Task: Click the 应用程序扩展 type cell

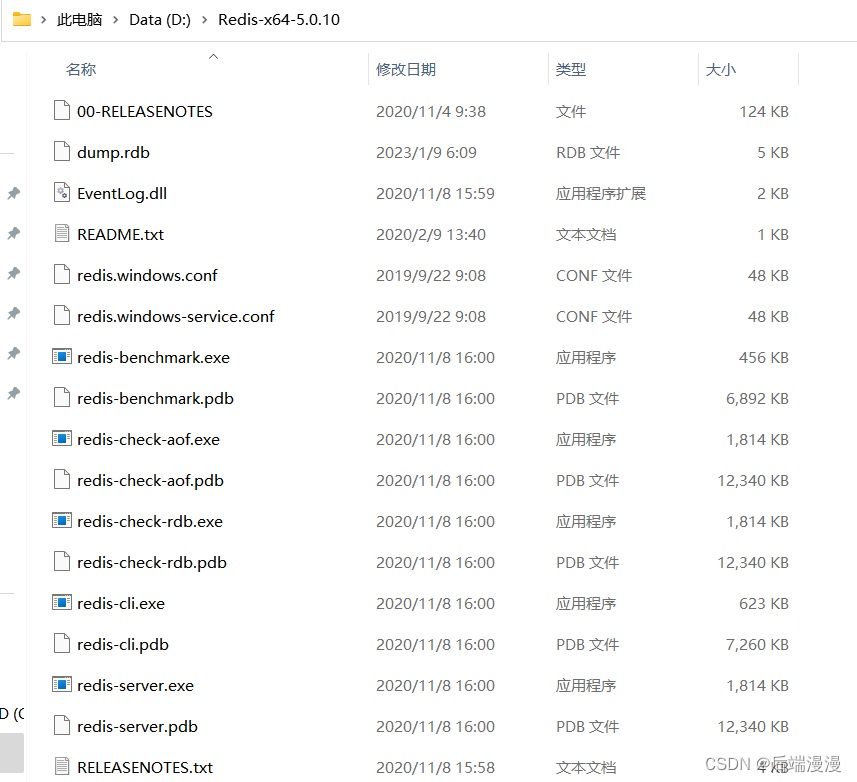Action: (x=601, y=193)
